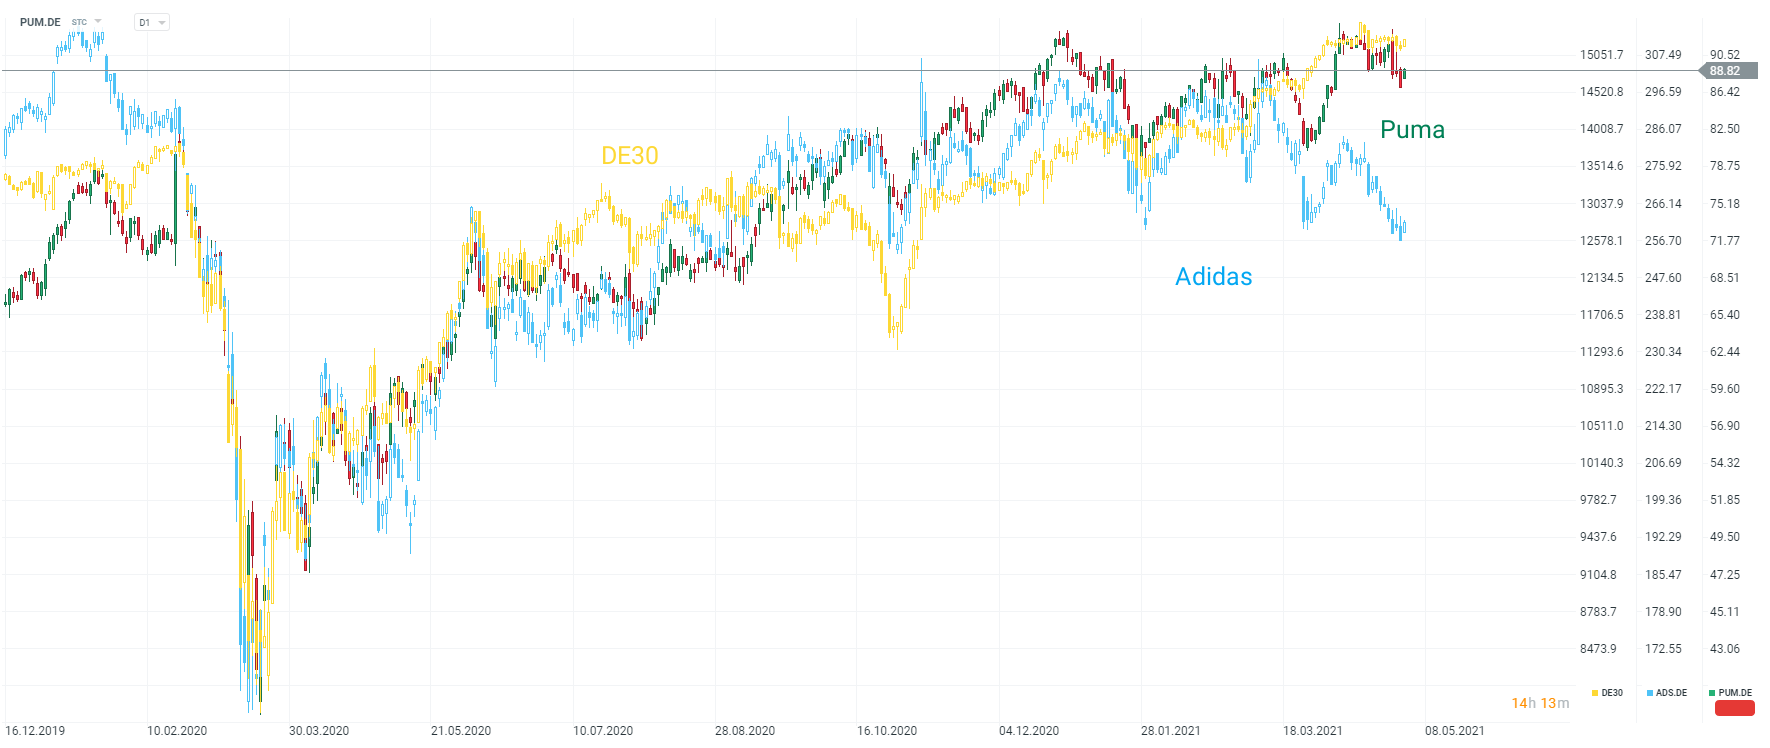This screenshot has height=748, width=1770.
Task: Click the 307.49 Adidas scale value
Action: tap(1663, 55)
